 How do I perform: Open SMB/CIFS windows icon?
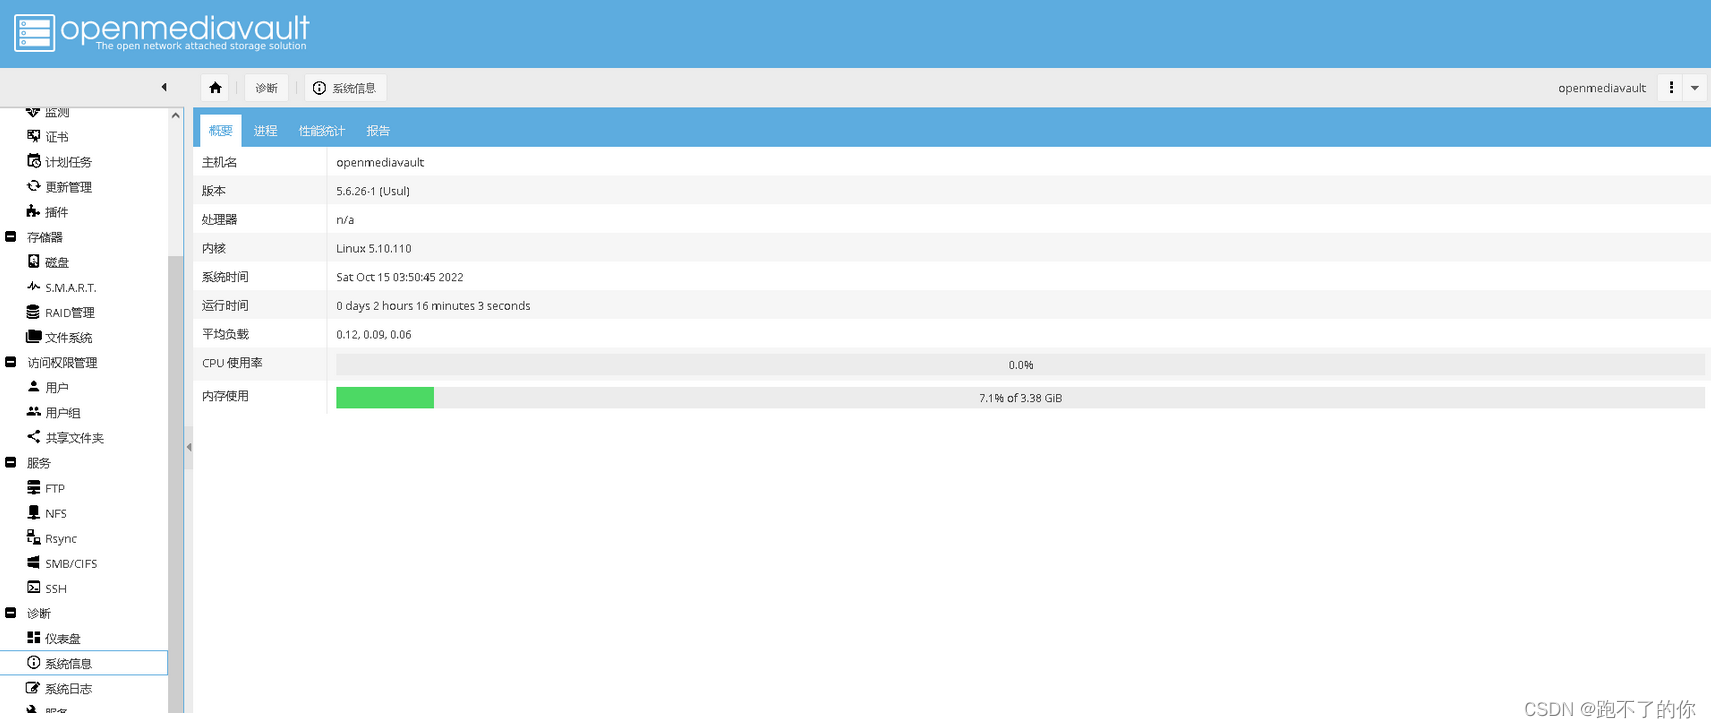(x=33, y=563)
